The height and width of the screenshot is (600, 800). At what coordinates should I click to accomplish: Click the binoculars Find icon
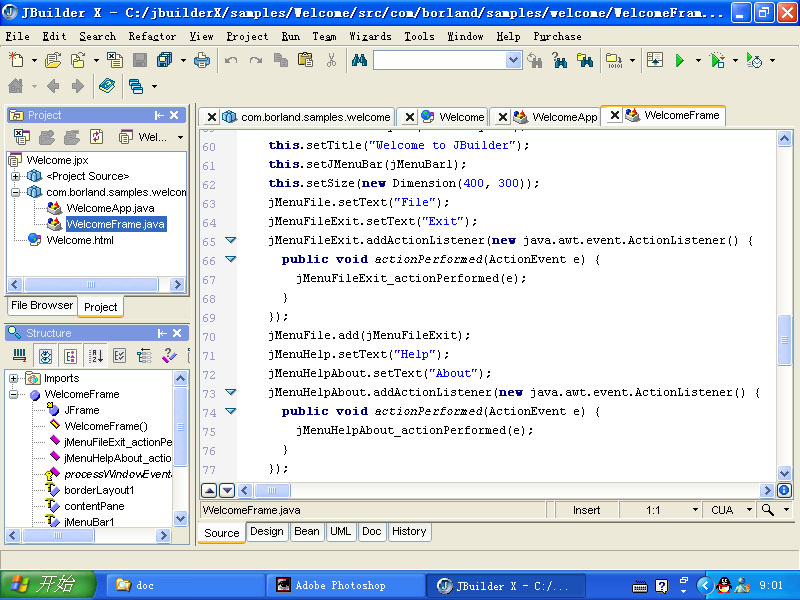359,61
